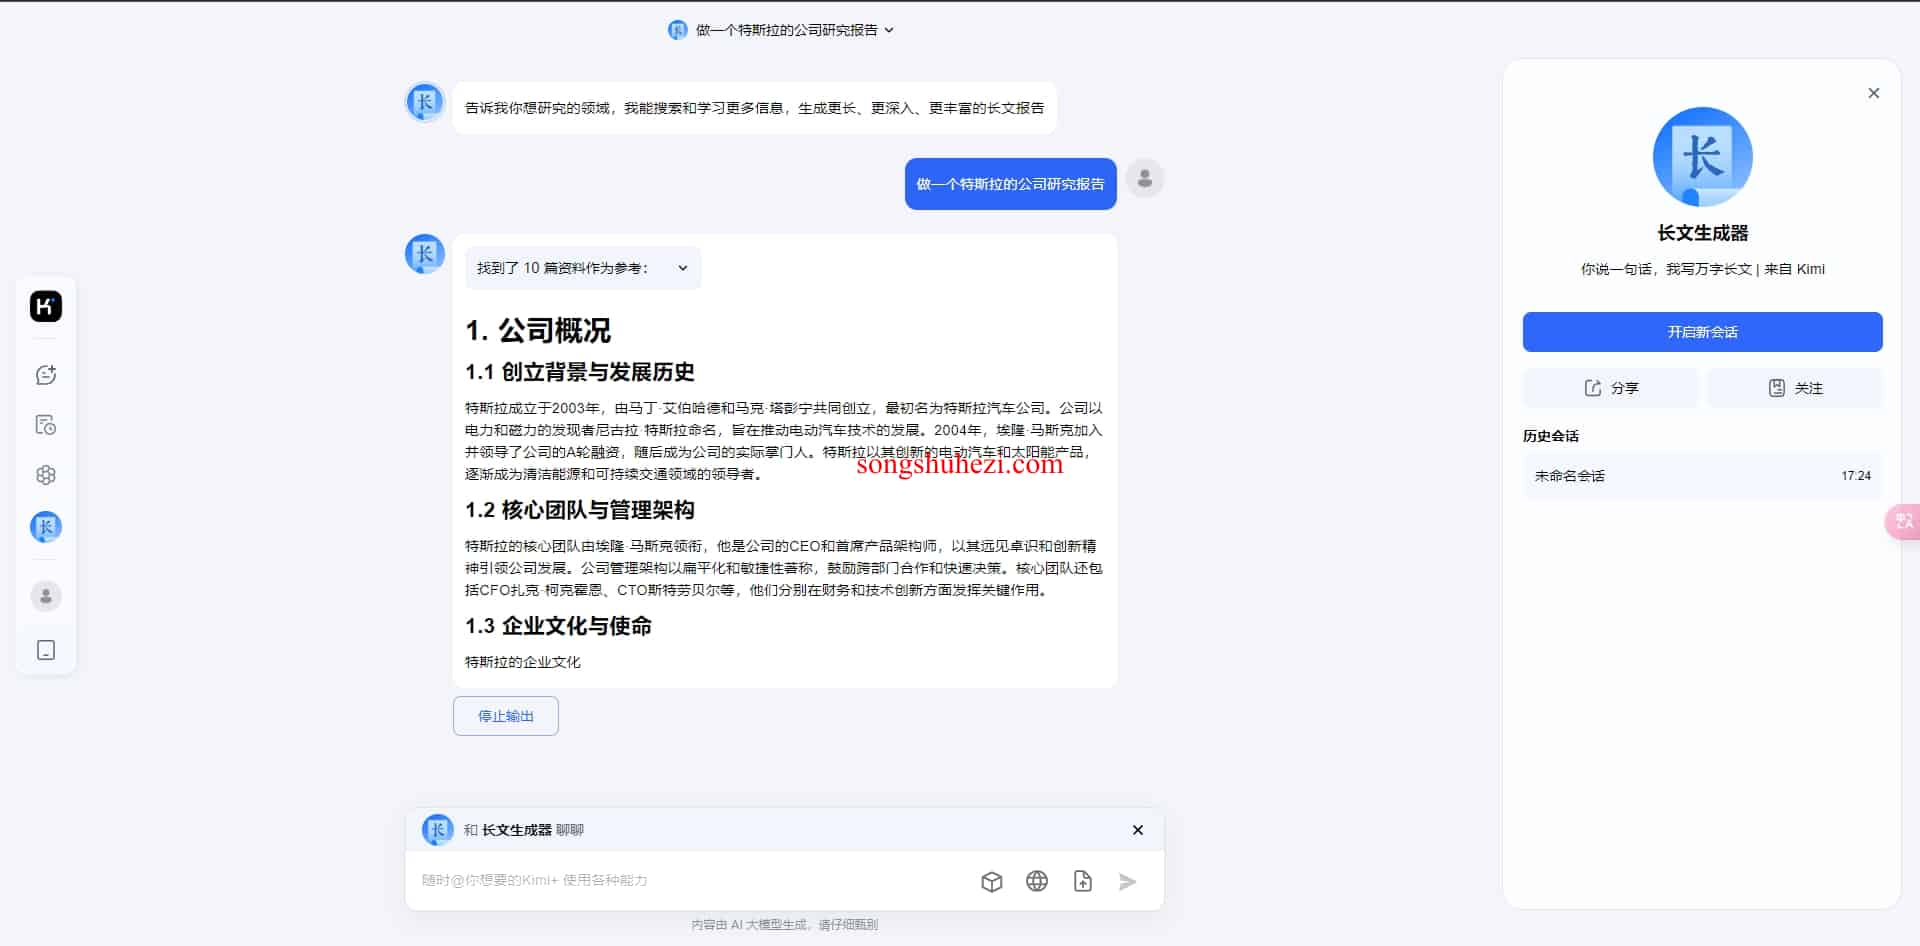The image size is (1920, 946).
Task: Click the 你说一句话，我写万字长文 description
Action: [1702, 269]
